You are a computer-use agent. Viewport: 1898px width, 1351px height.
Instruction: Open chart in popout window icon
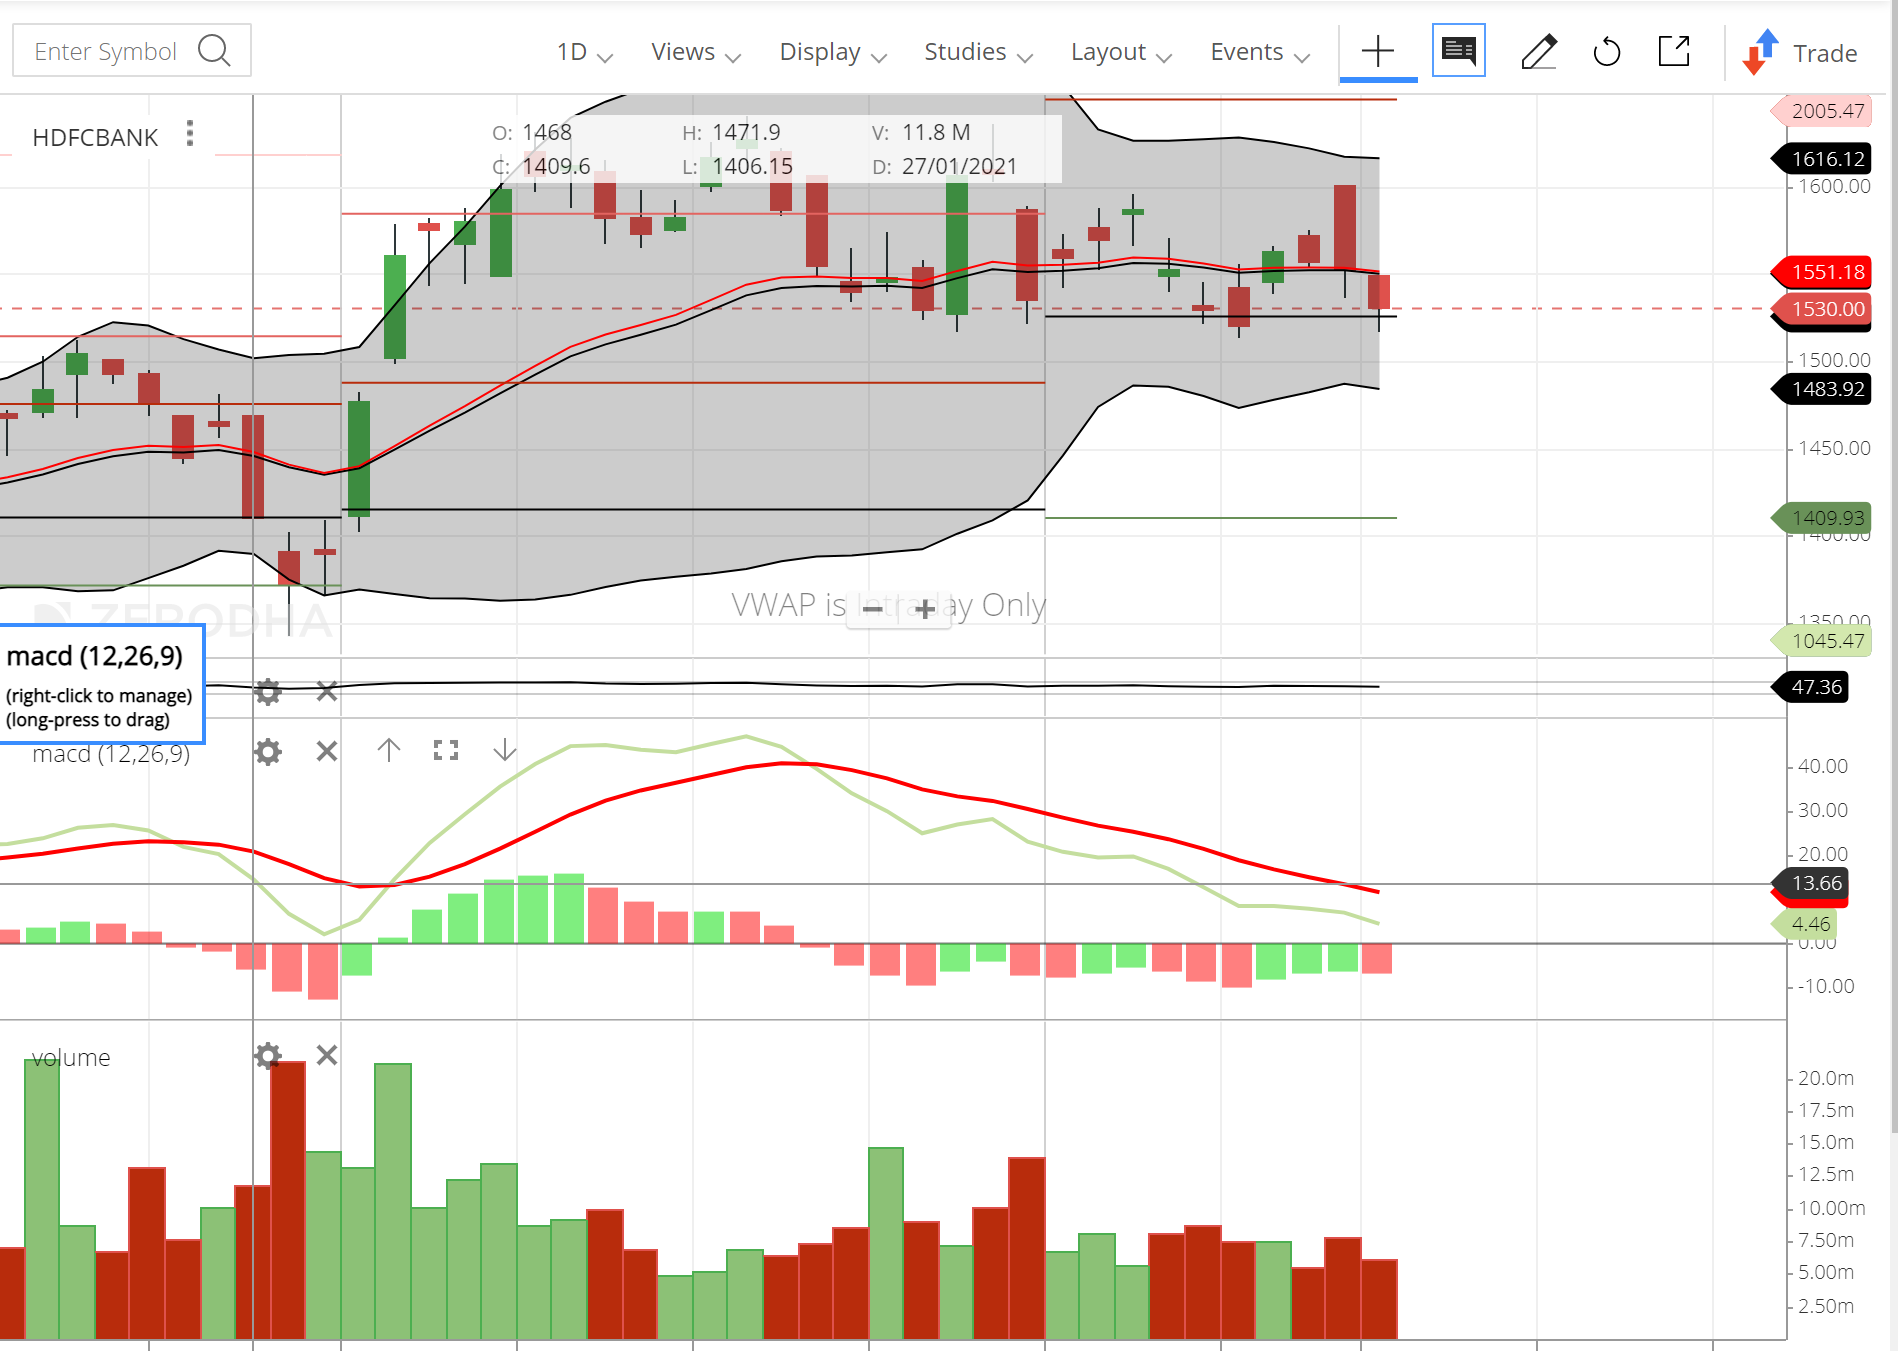pyautogui.click(x=1674, y=51)
